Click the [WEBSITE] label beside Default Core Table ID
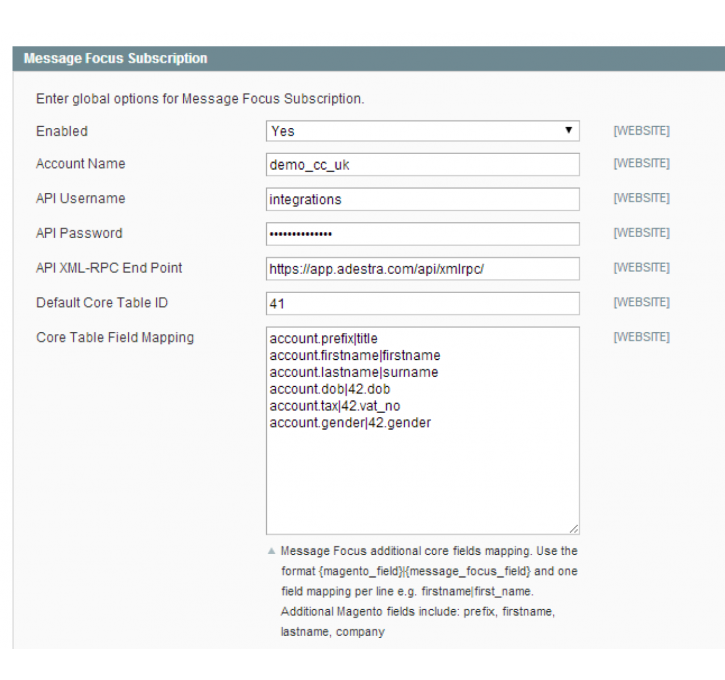 641,302
